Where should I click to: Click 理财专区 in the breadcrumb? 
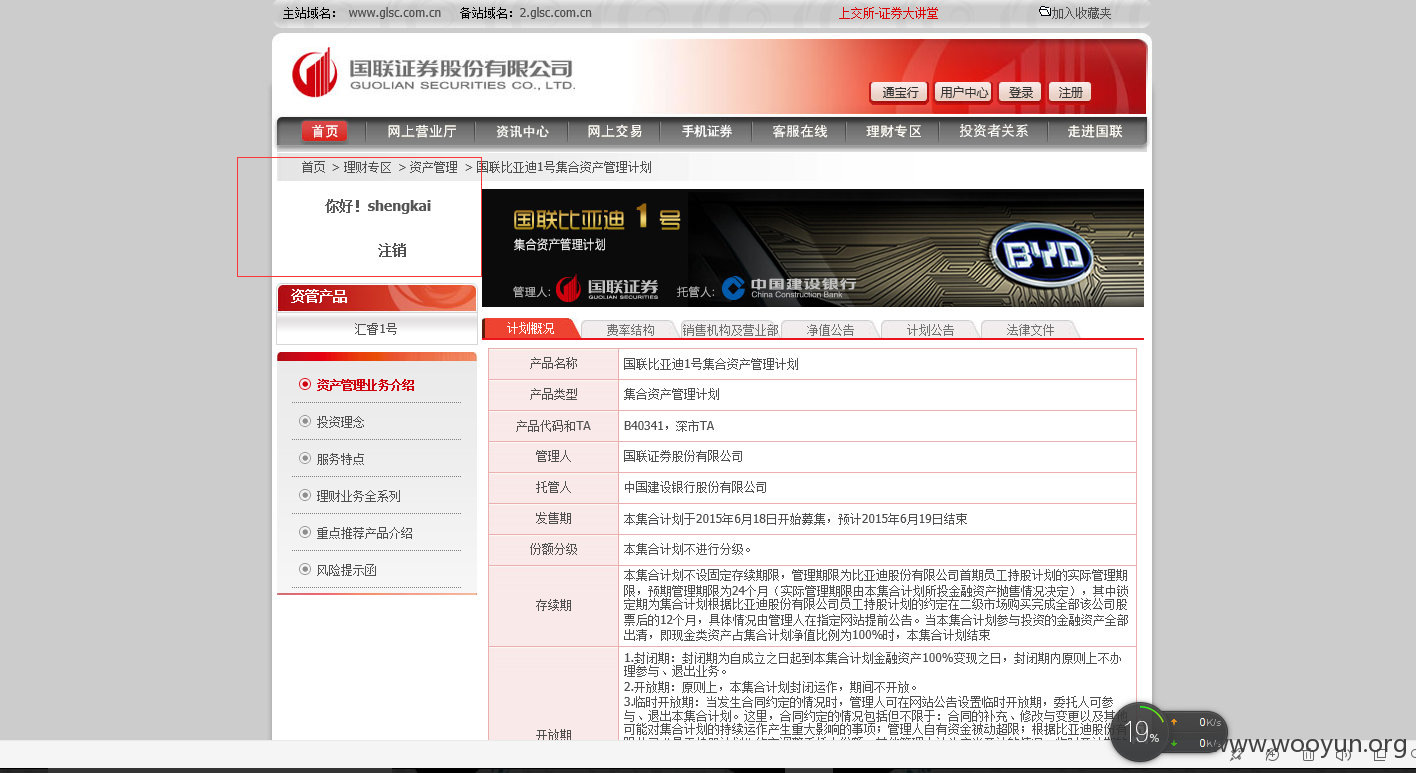367,167
